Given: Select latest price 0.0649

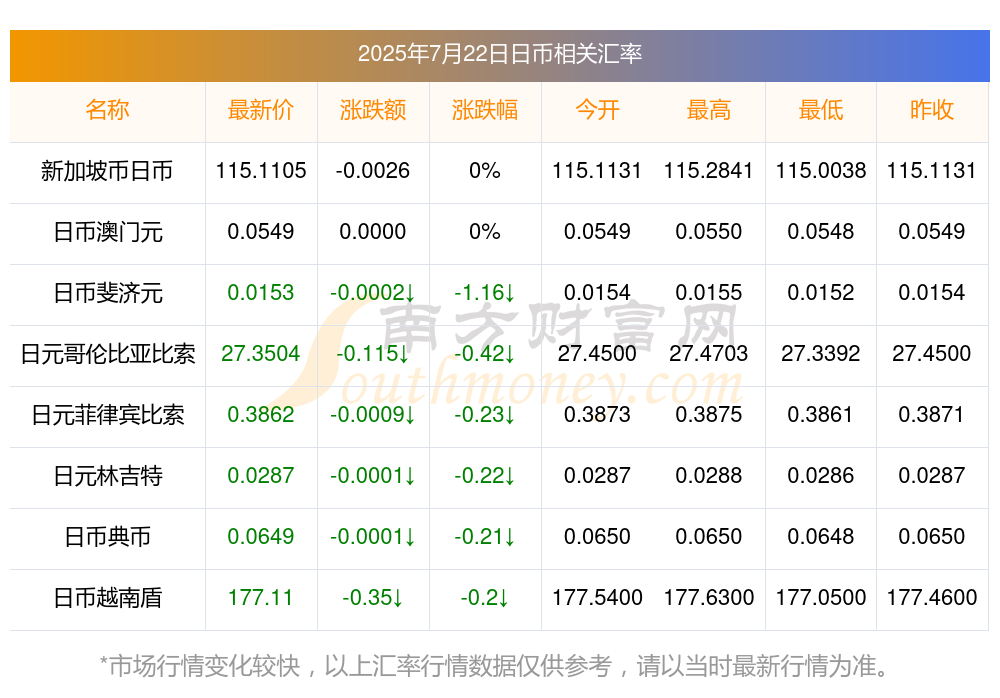Looking at the screenshot, I should (261, 536).
